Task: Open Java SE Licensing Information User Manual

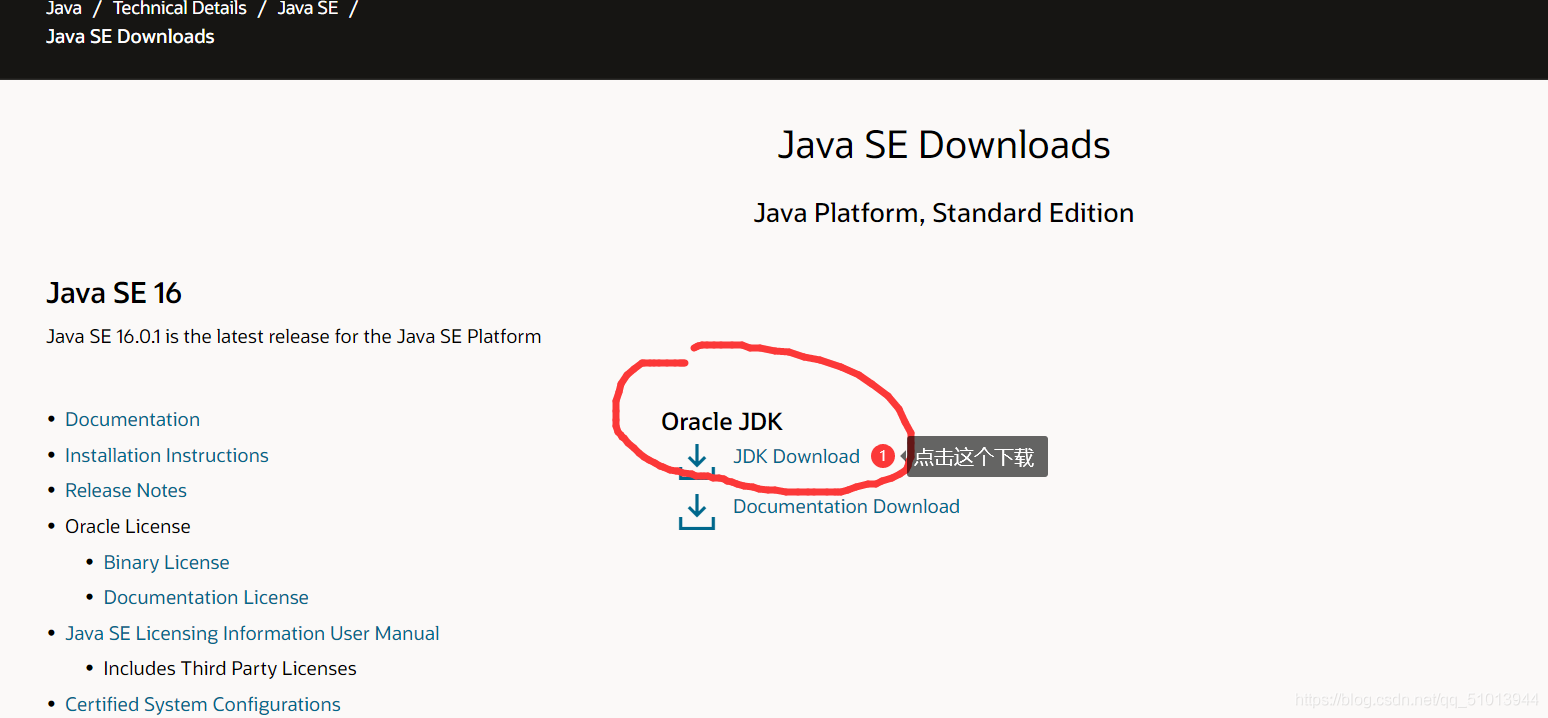Action: tap(252, 633)
